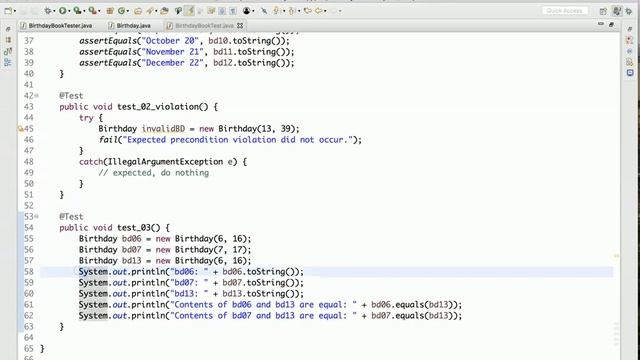This screenshot has height=360, width=640.
Task: Click line number 58 in the gutter
Action: (29, 272)
